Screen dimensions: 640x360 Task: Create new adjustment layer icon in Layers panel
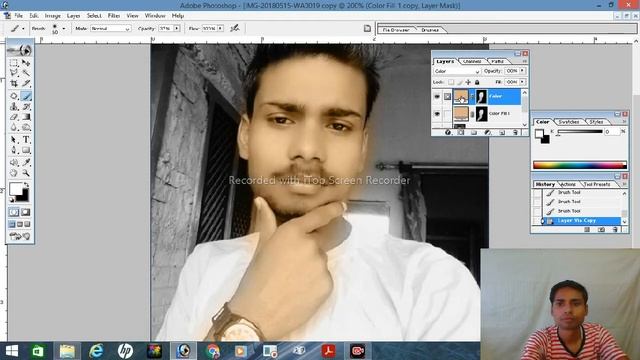[x=488, y=132]
